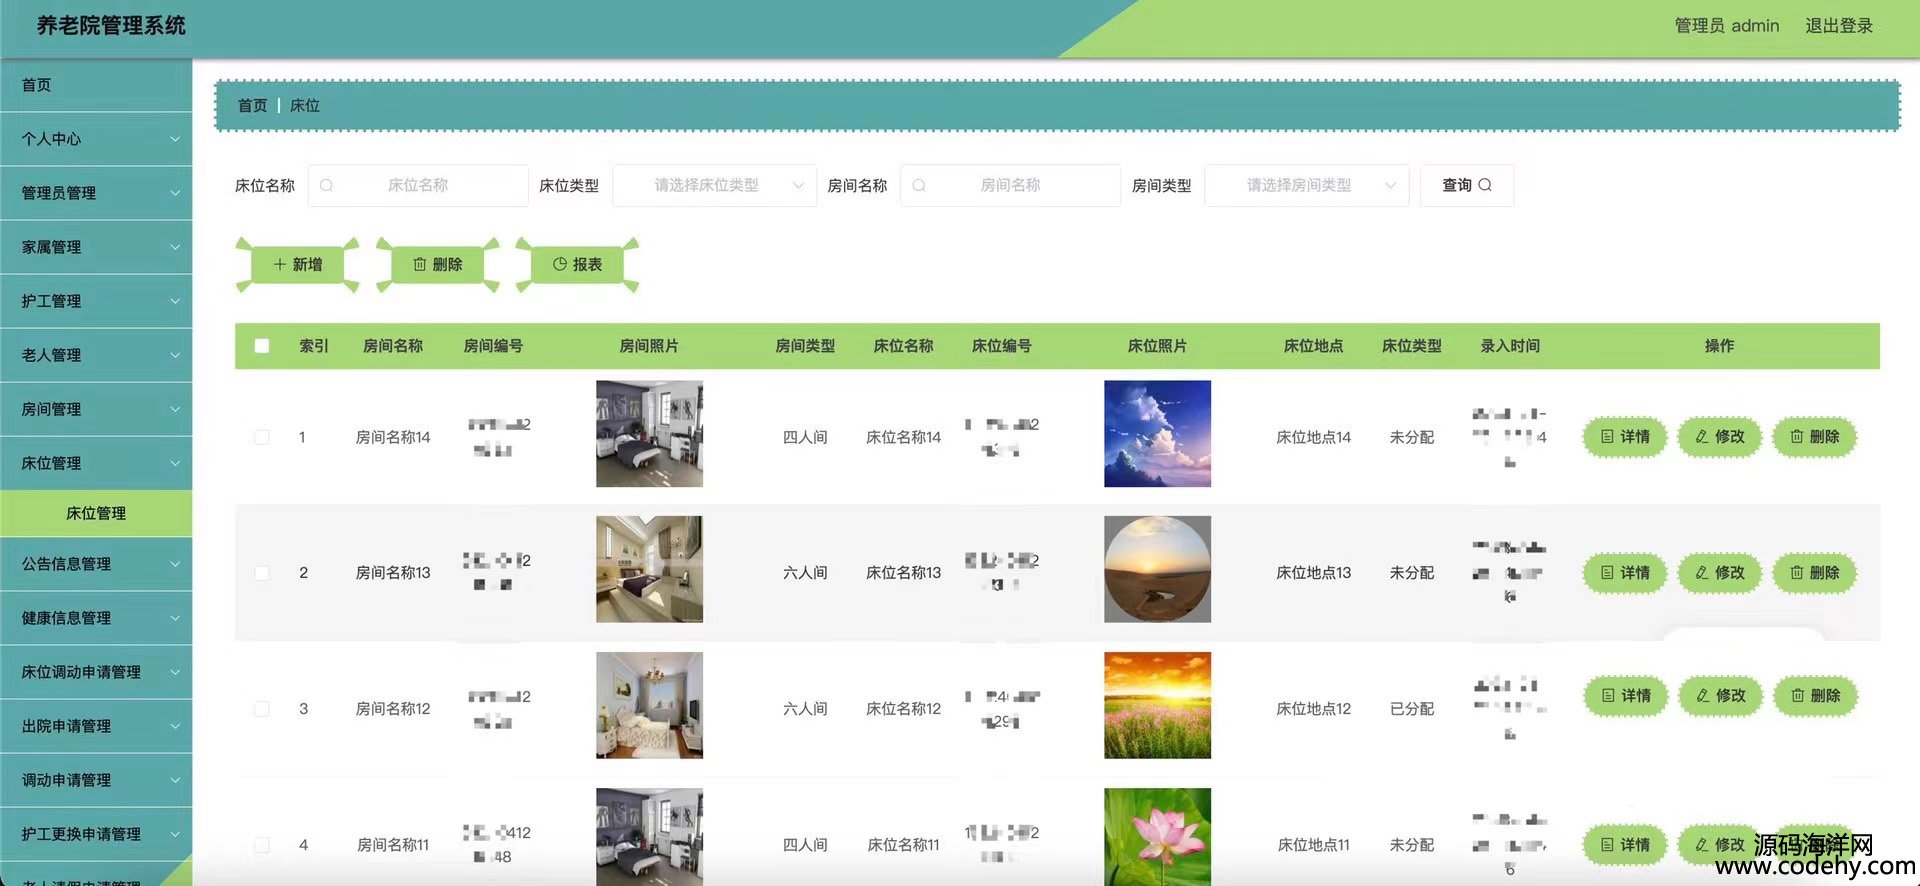This screenshot has width=1920, height=886.
Task: Open sunset bed photo for 床位名称13
Action: coord(1157,569)
